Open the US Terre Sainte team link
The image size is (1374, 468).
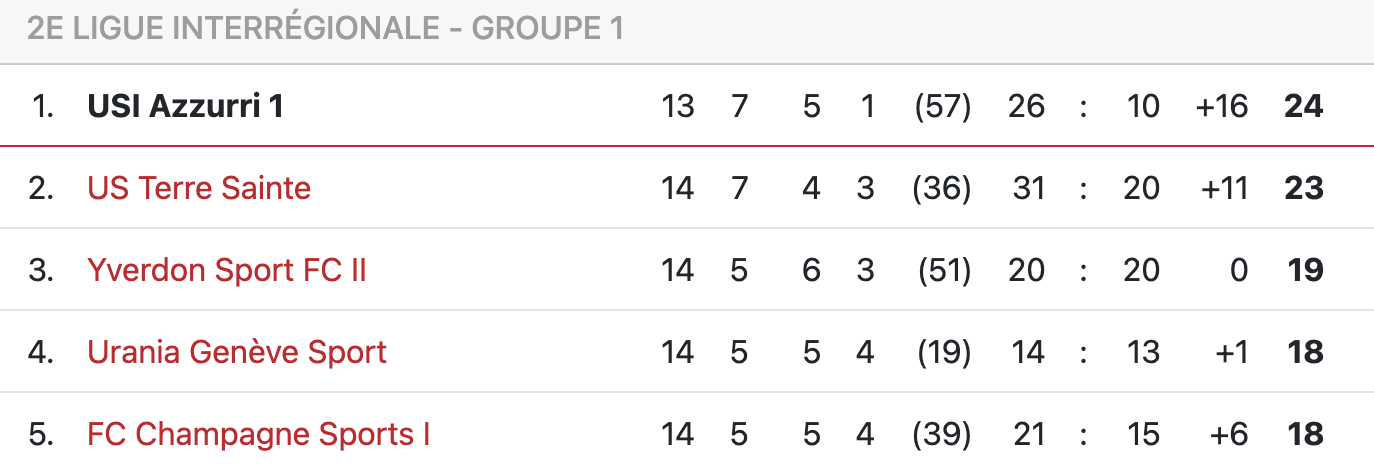tap(199, 188)
